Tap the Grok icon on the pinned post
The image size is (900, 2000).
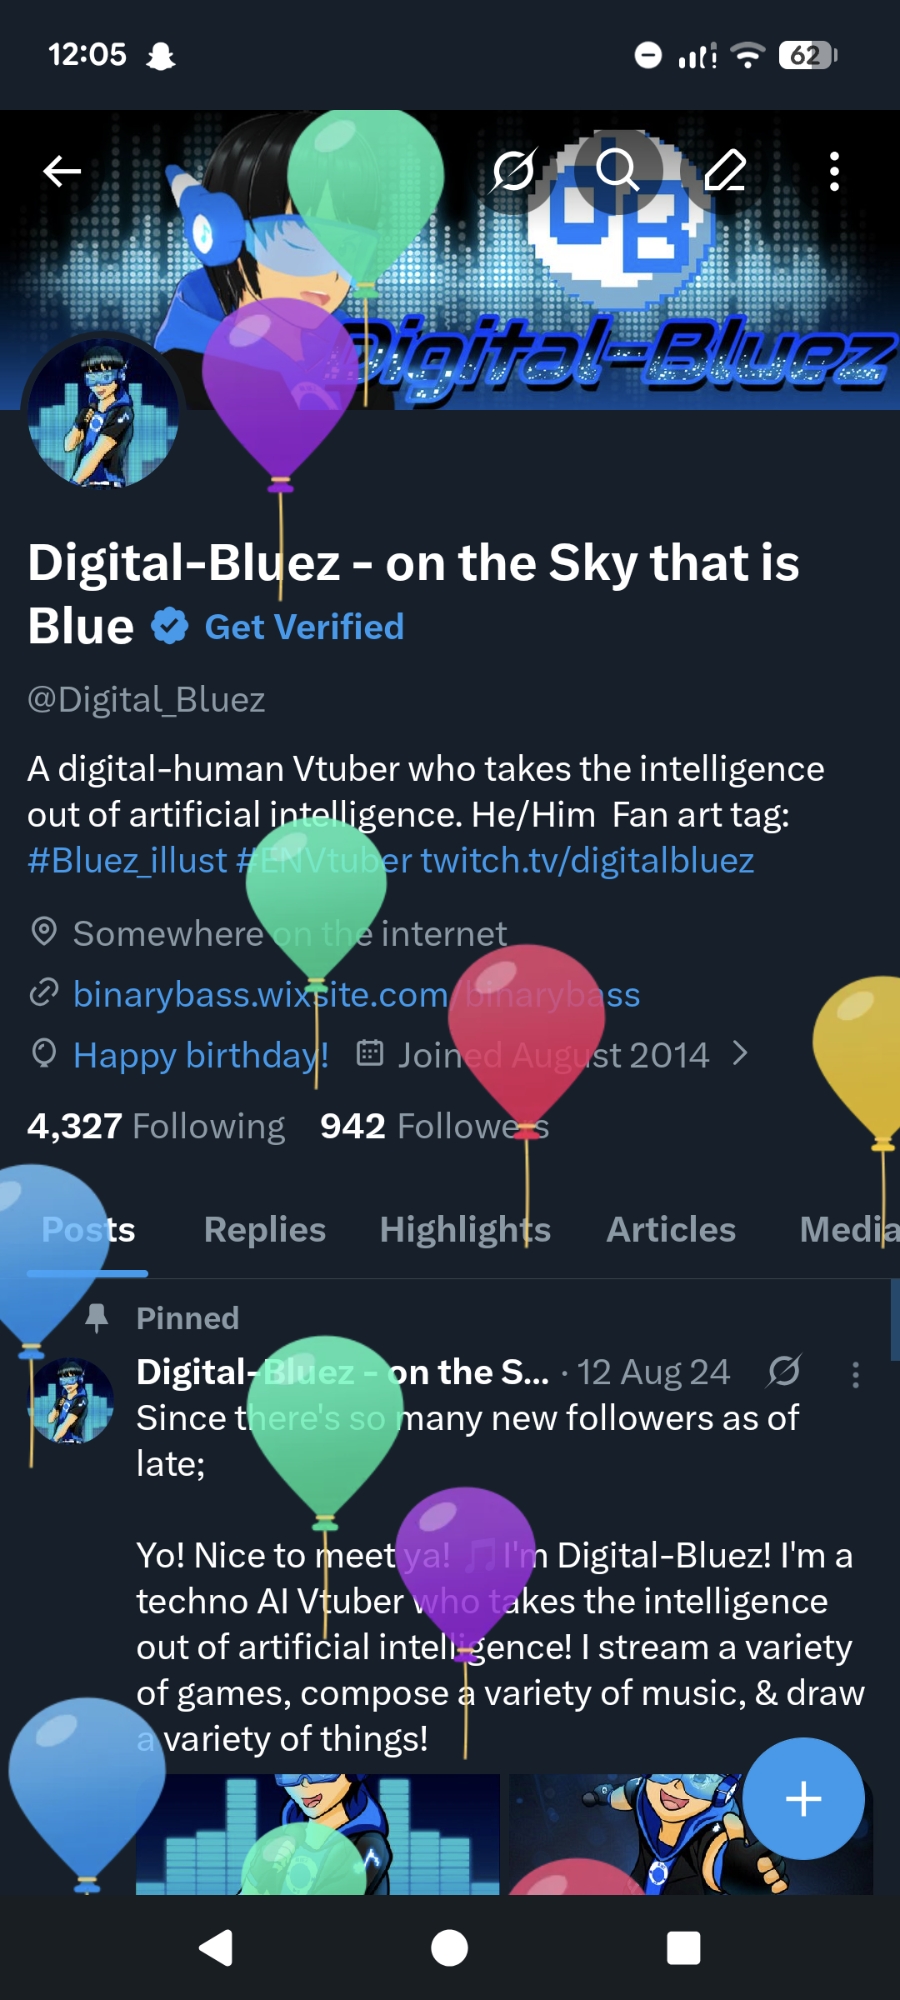pyautogui.click(x=784, y=1371)
